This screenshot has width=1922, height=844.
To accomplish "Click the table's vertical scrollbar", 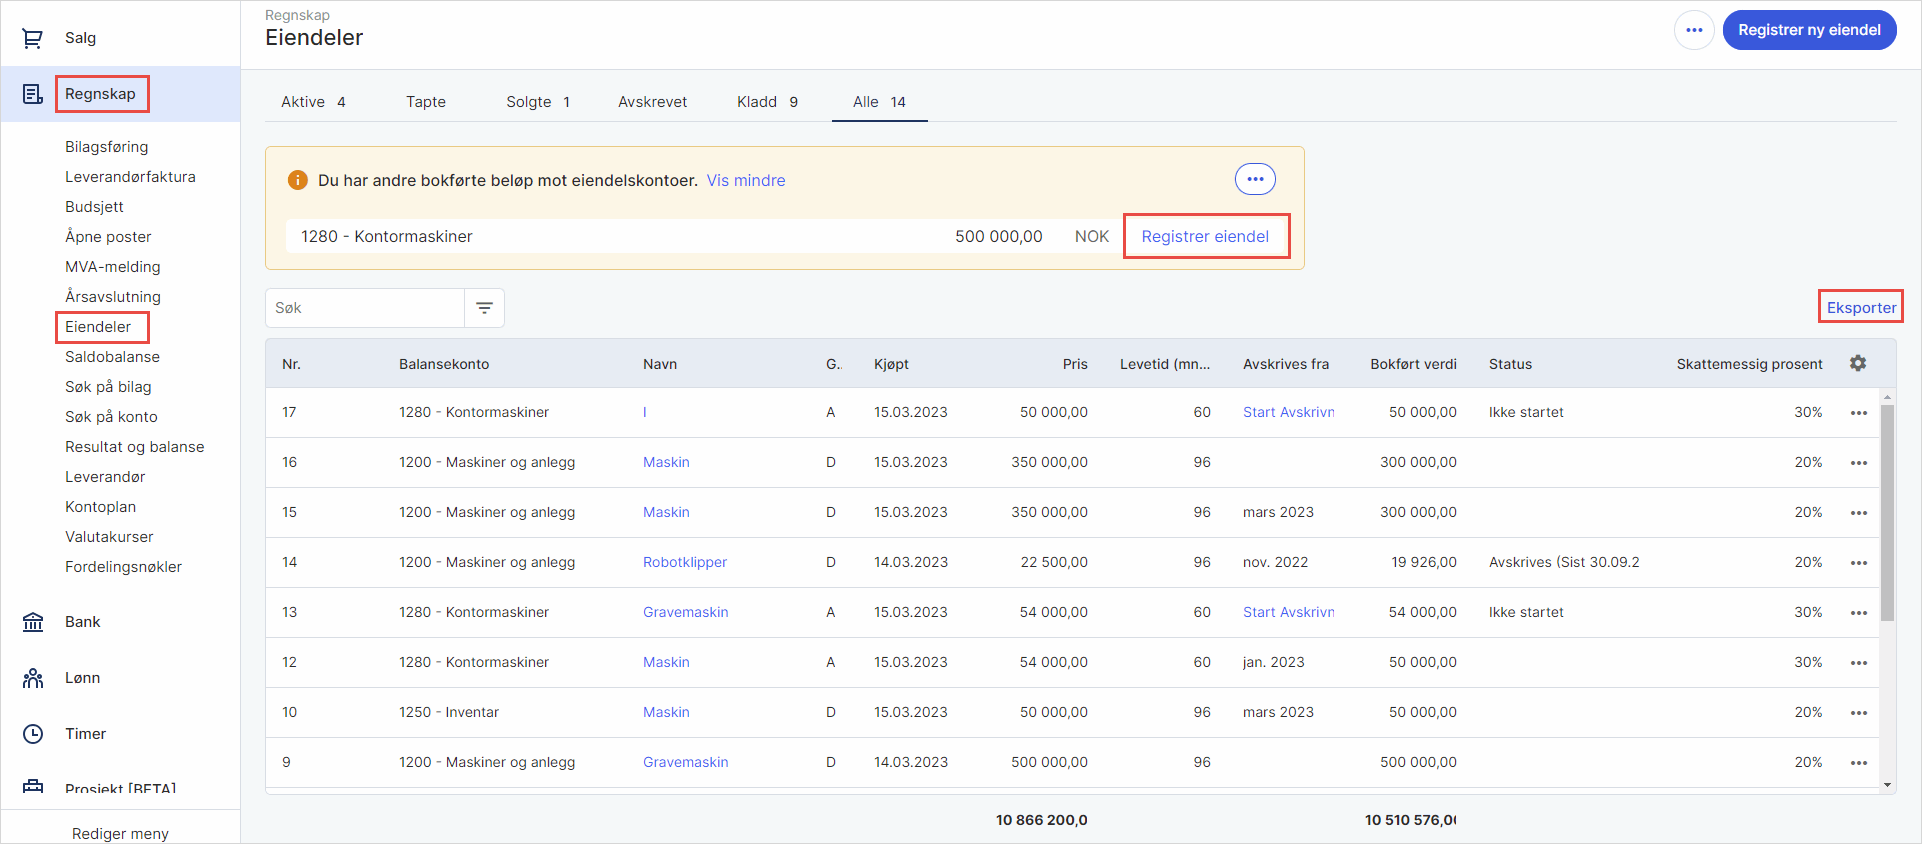I will [x=1887, y=510].
